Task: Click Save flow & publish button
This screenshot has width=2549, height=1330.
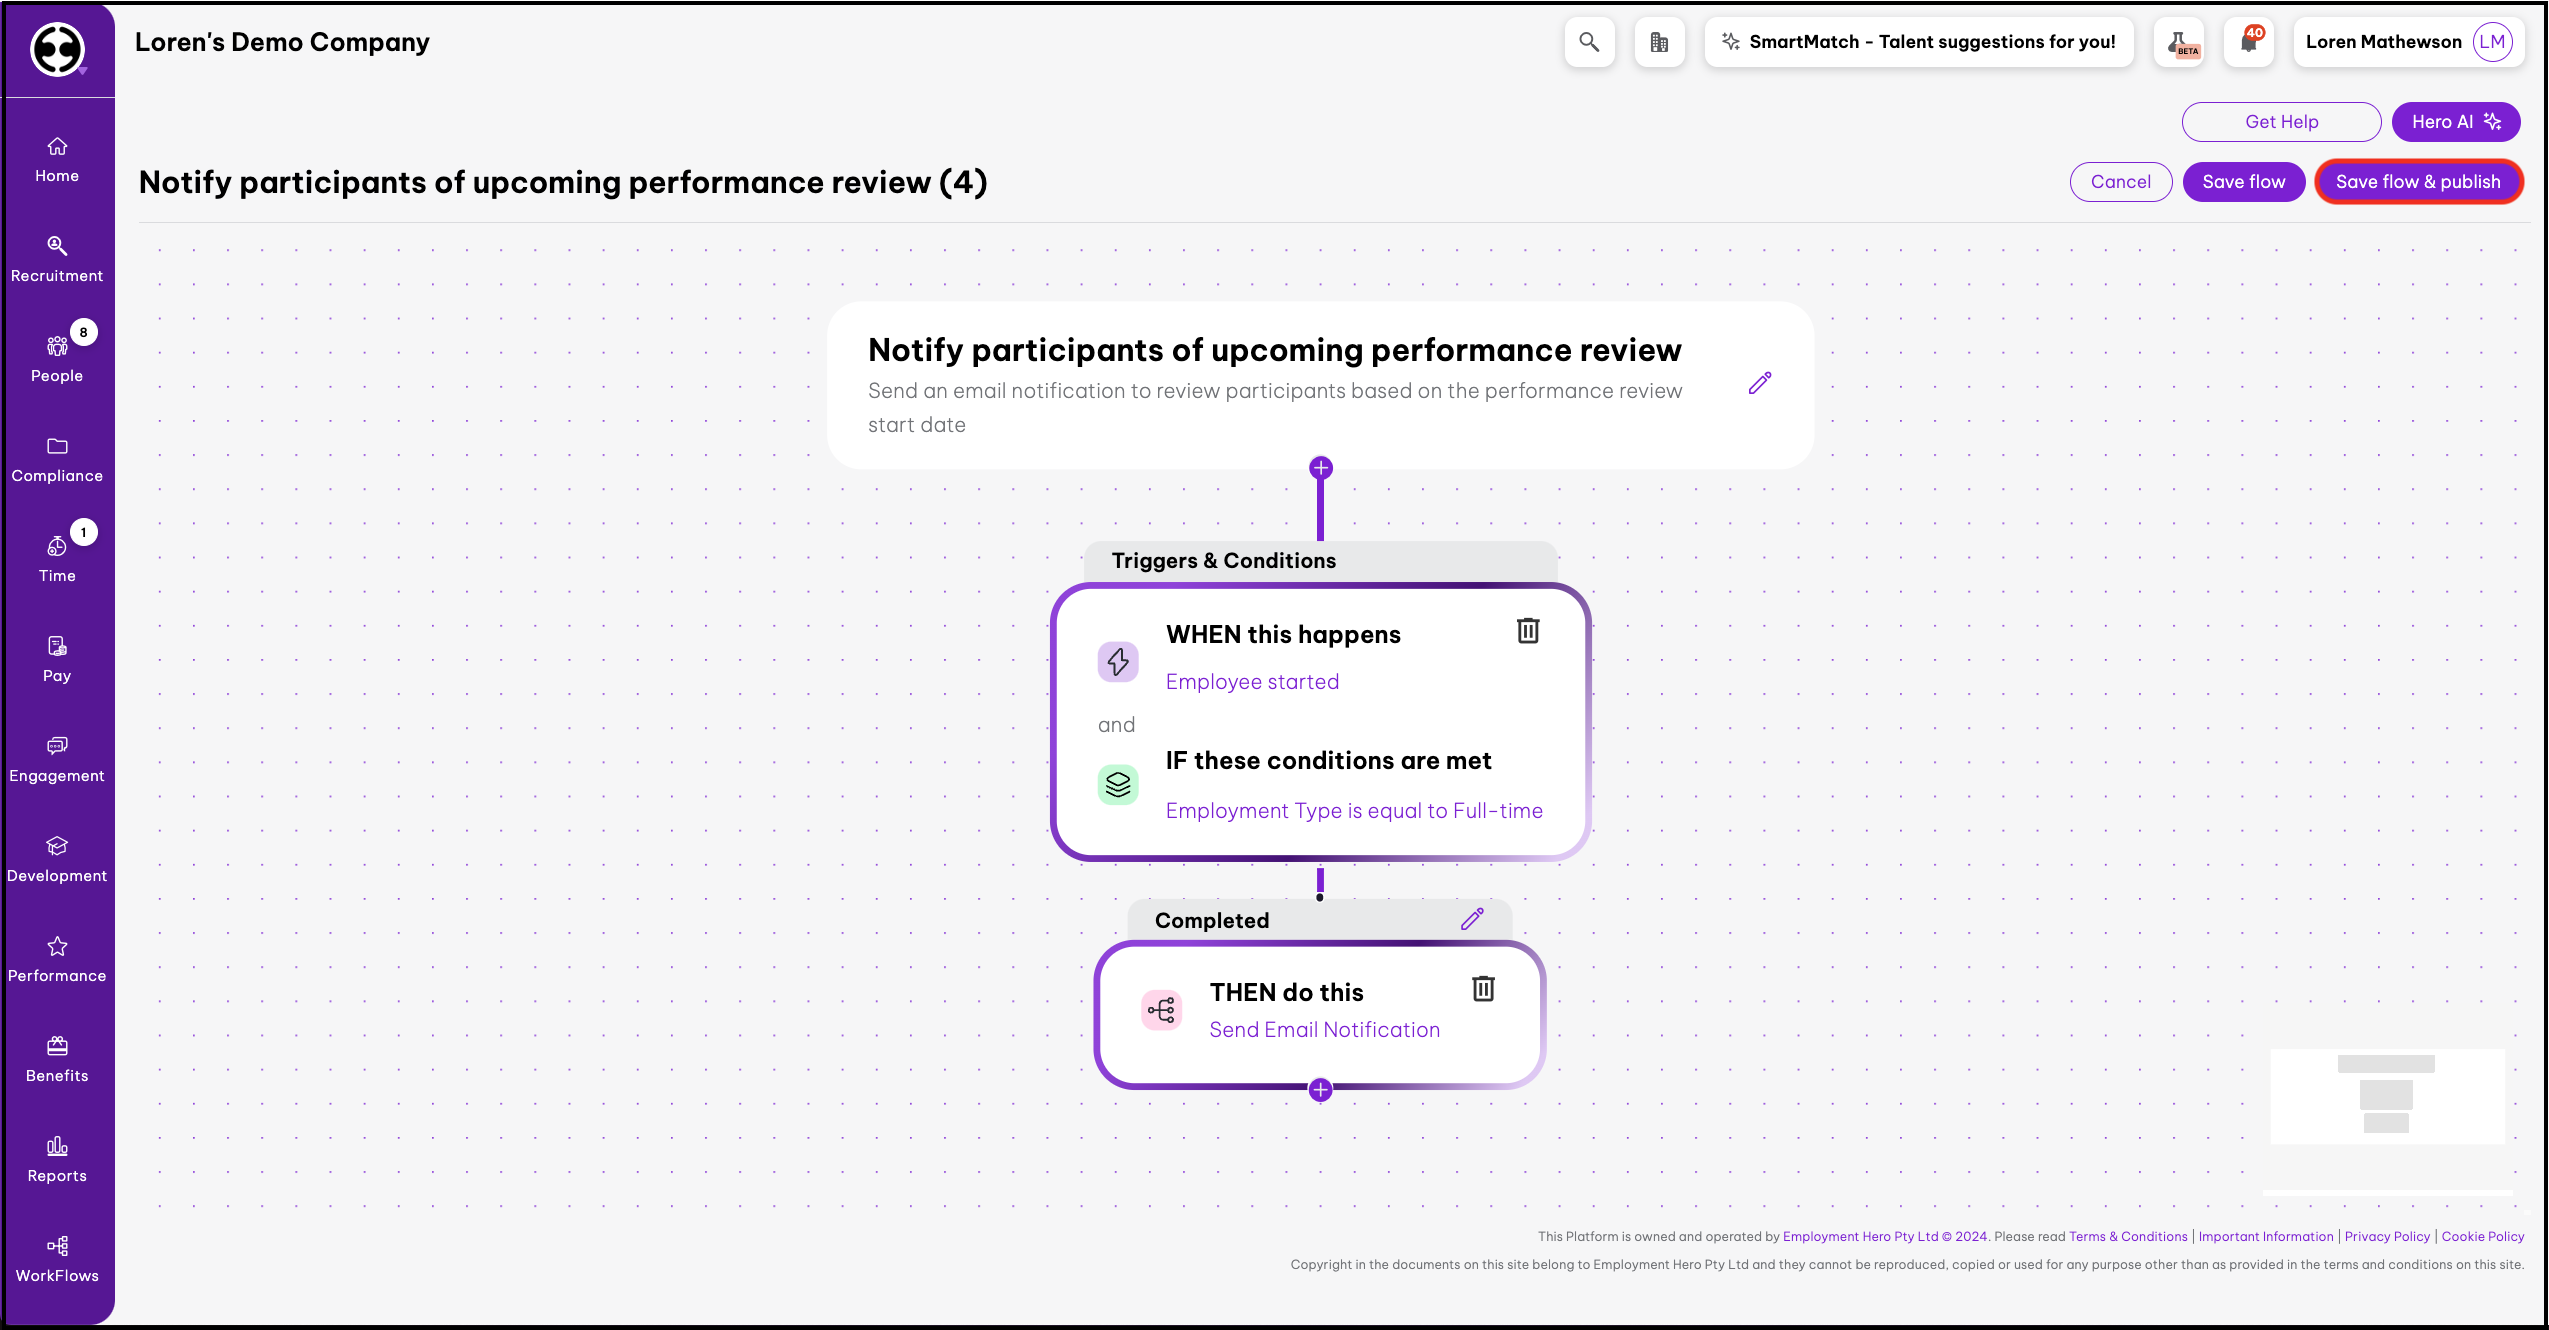Action: coord(2418,182)
